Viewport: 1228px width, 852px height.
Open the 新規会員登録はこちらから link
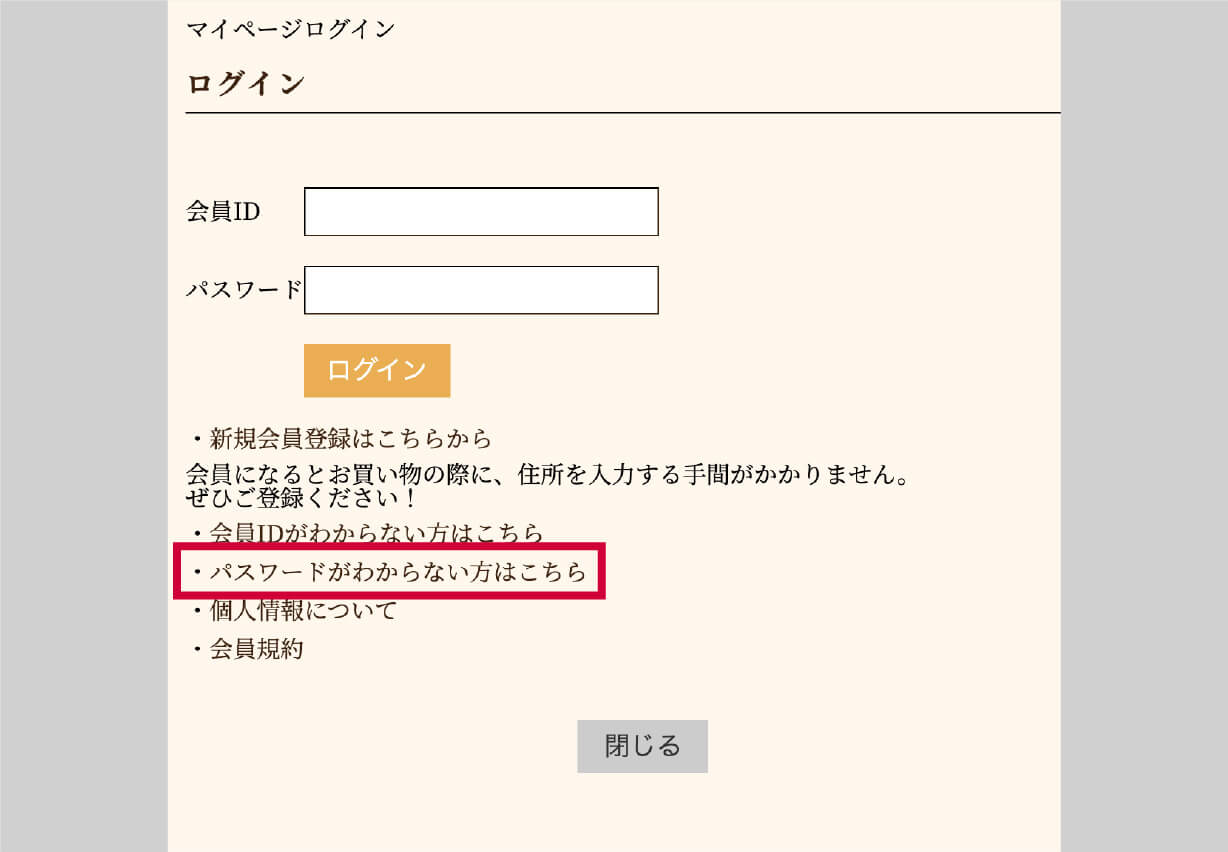[351, 438]
